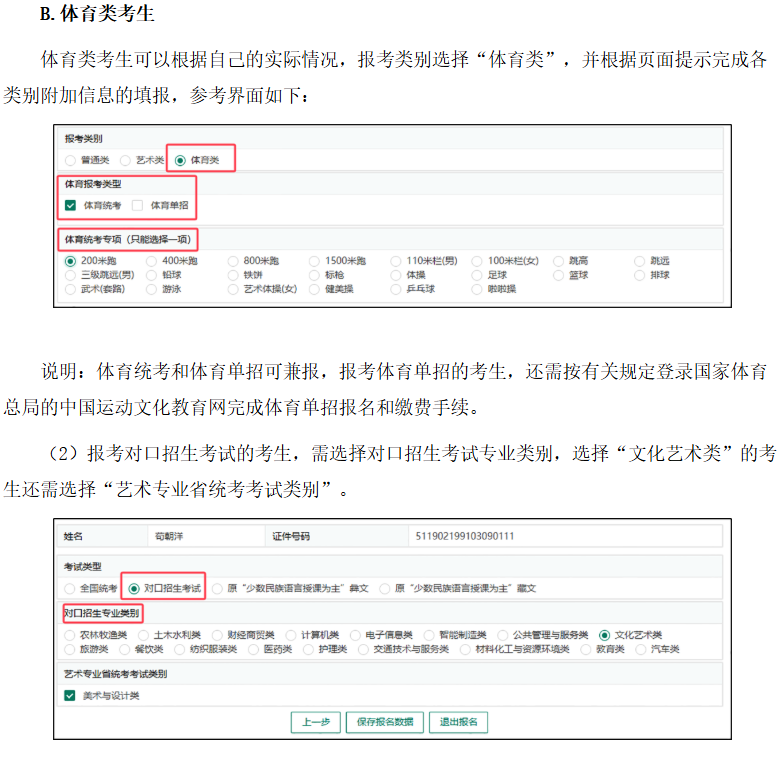The width and height of the screenshot is (779, 761).
Task: Pick 旅游类 professional category
Action: 70,649
